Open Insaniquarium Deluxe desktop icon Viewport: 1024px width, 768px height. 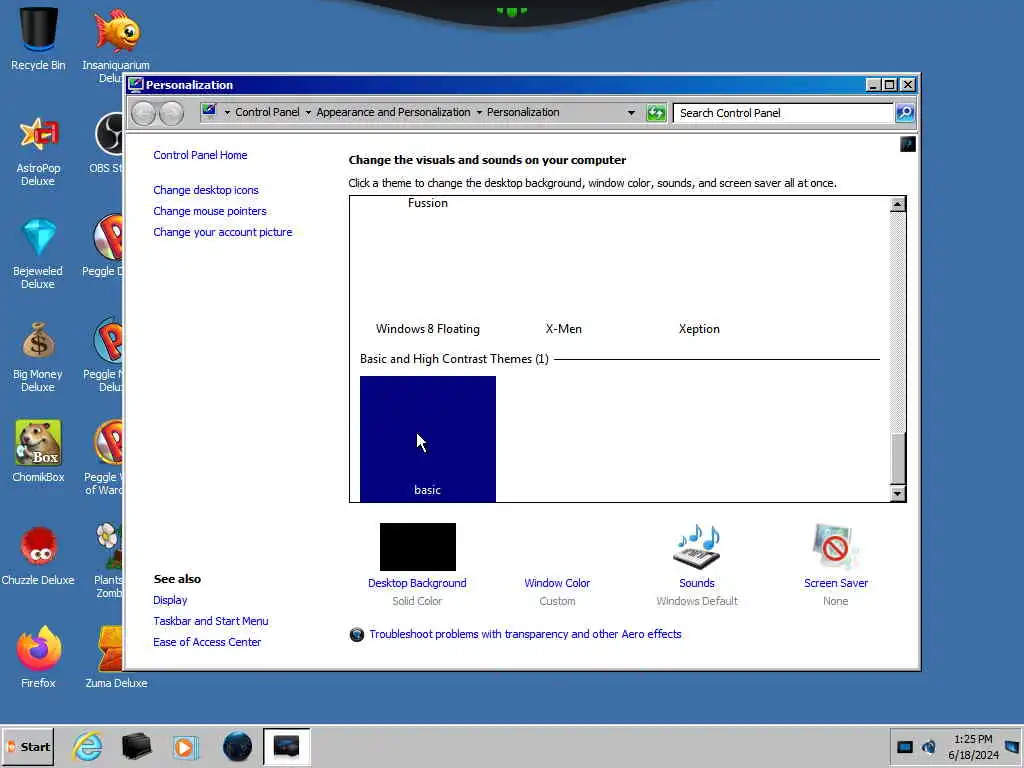click(x=116, y=44)
